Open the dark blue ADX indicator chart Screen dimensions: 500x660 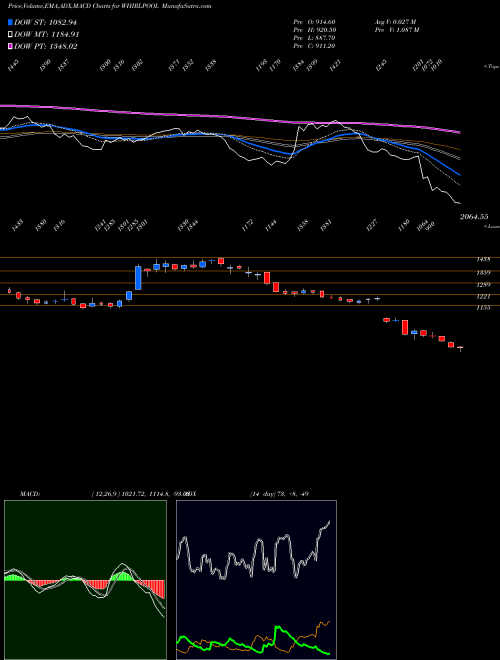[x=256, y=580]
